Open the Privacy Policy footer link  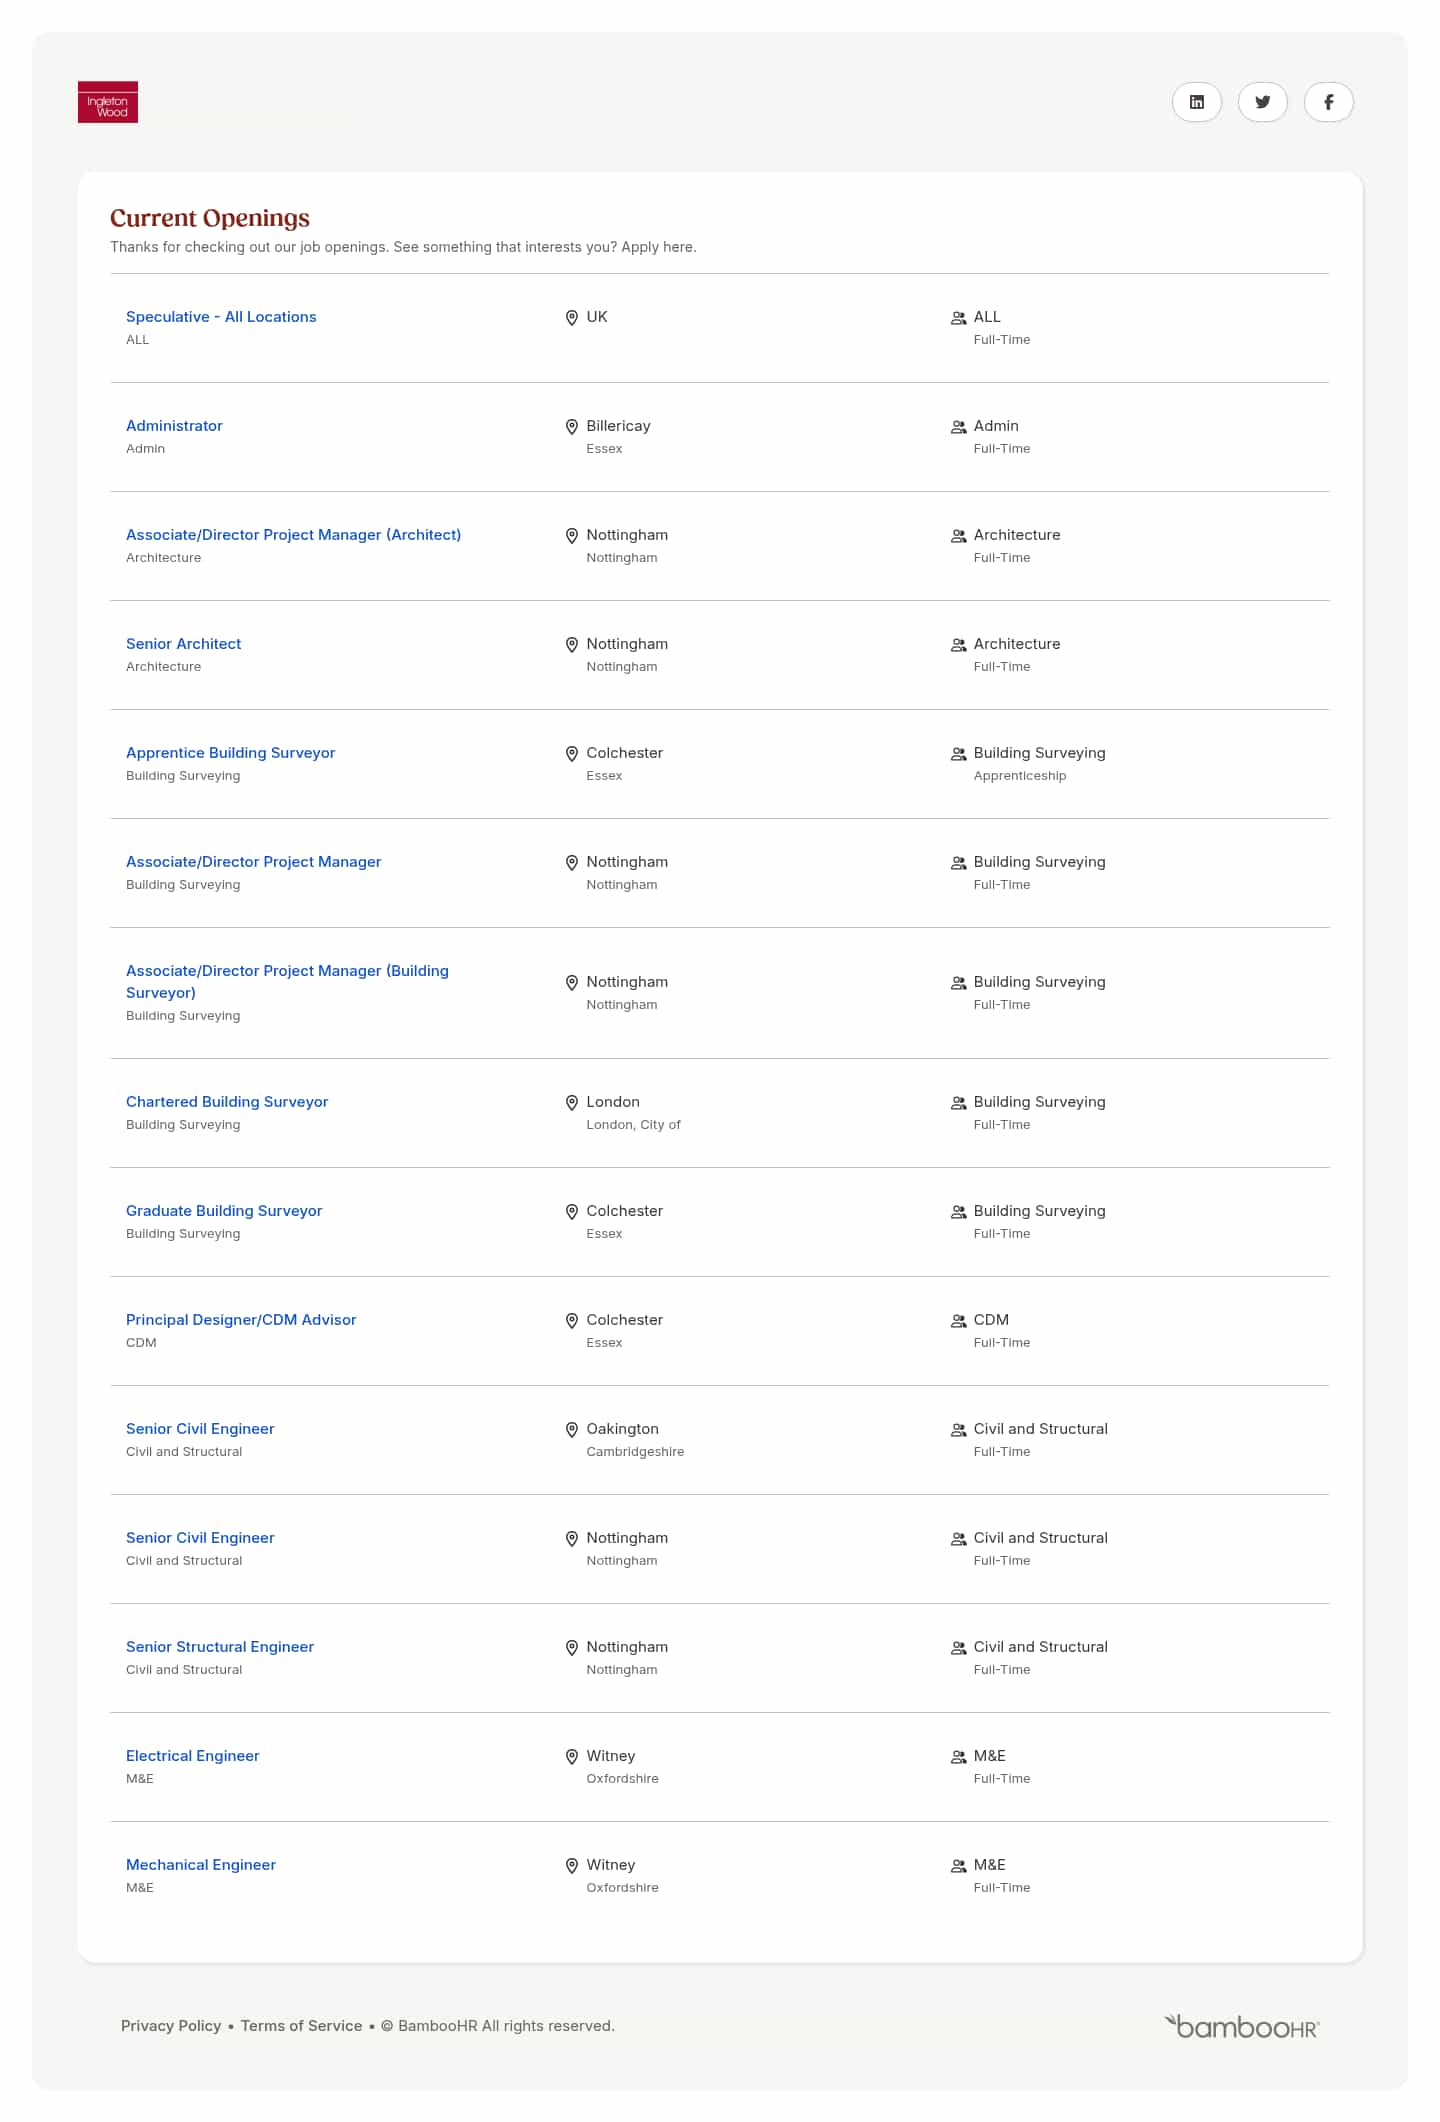tap(171, 2026)
